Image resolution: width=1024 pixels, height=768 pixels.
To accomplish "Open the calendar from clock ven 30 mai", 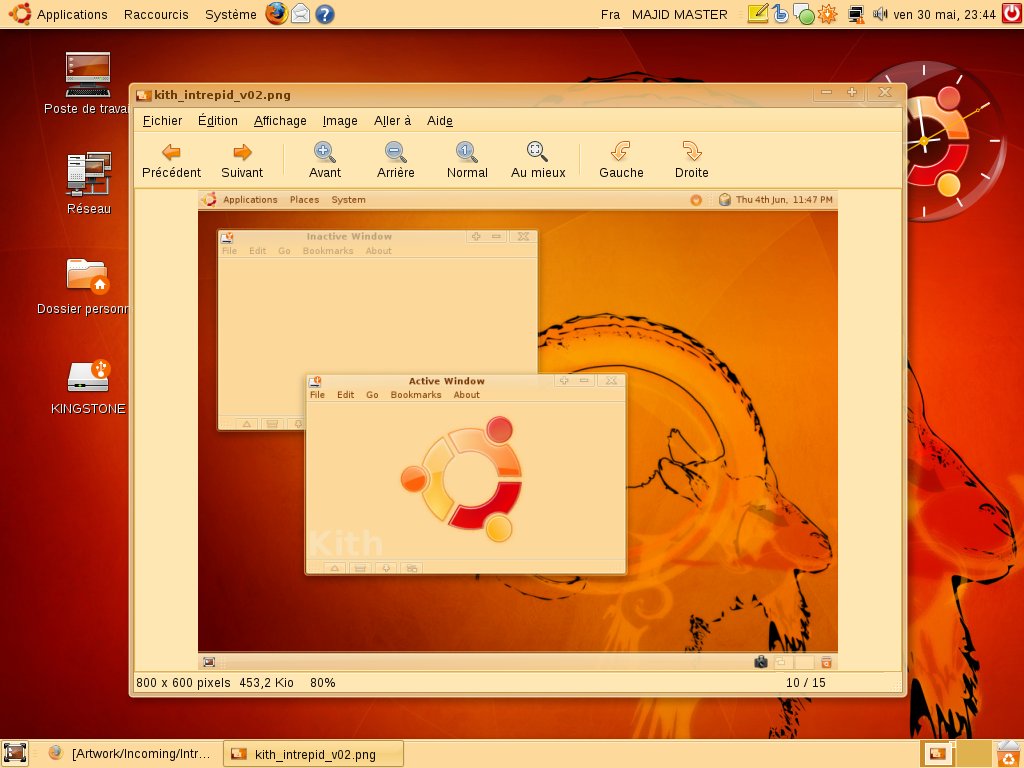I will [x=944, y=14].
